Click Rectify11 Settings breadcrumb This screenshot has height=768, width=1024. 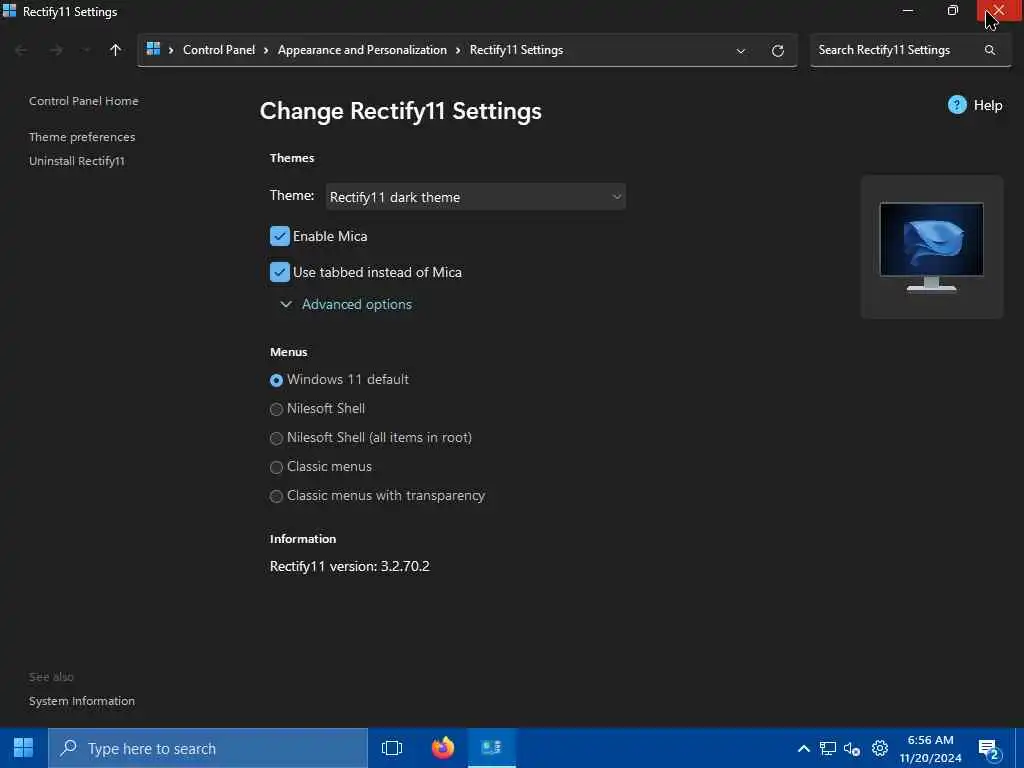pyautogui.click(x=517, y=50)
